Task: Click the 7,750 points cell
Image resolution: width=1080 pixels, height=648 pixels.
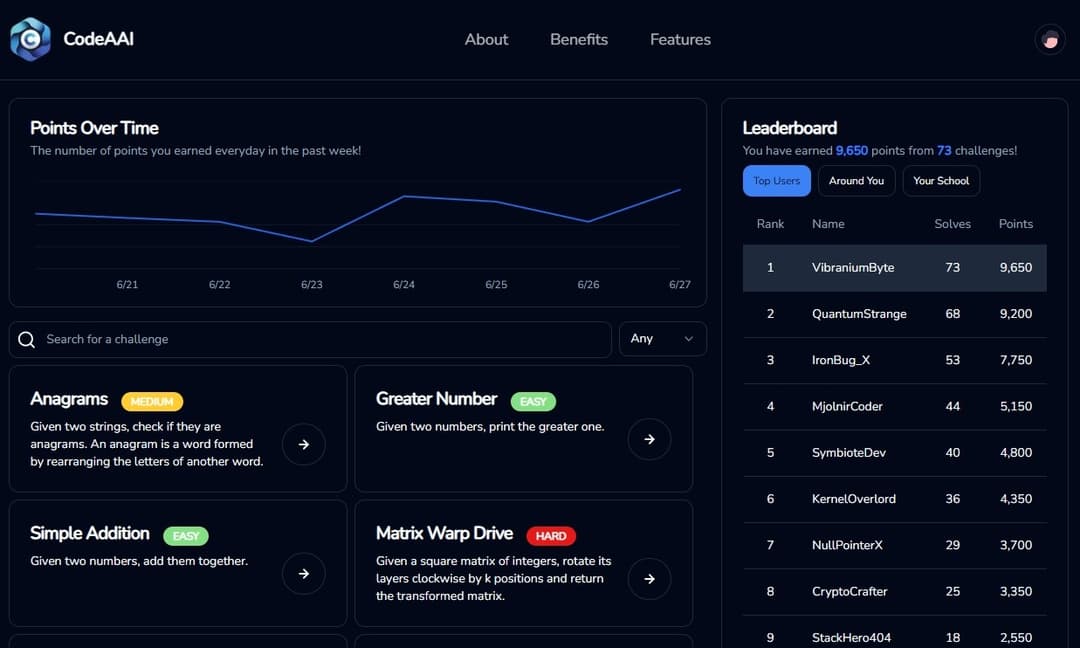Action: (1016, 360)
